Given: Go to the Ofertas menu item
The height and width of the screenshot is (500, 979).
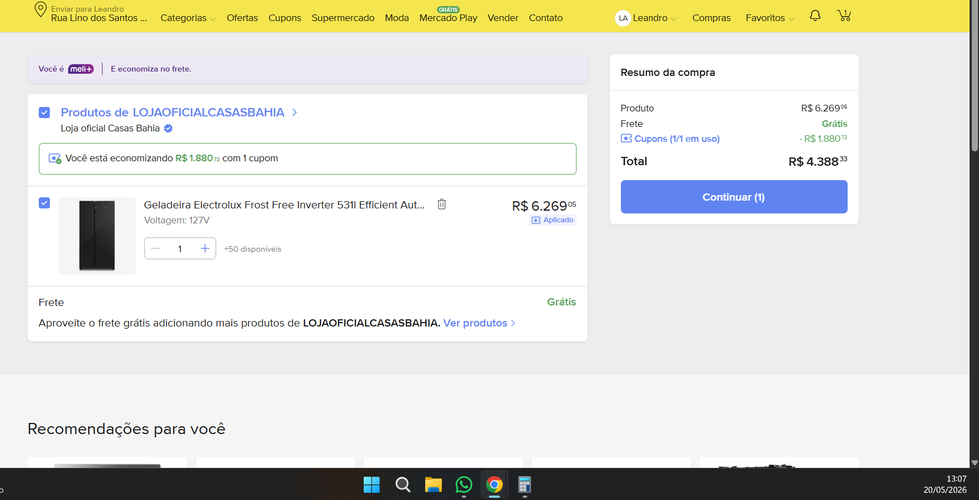Looking at the screenshot, I should [x=242, y=18].
